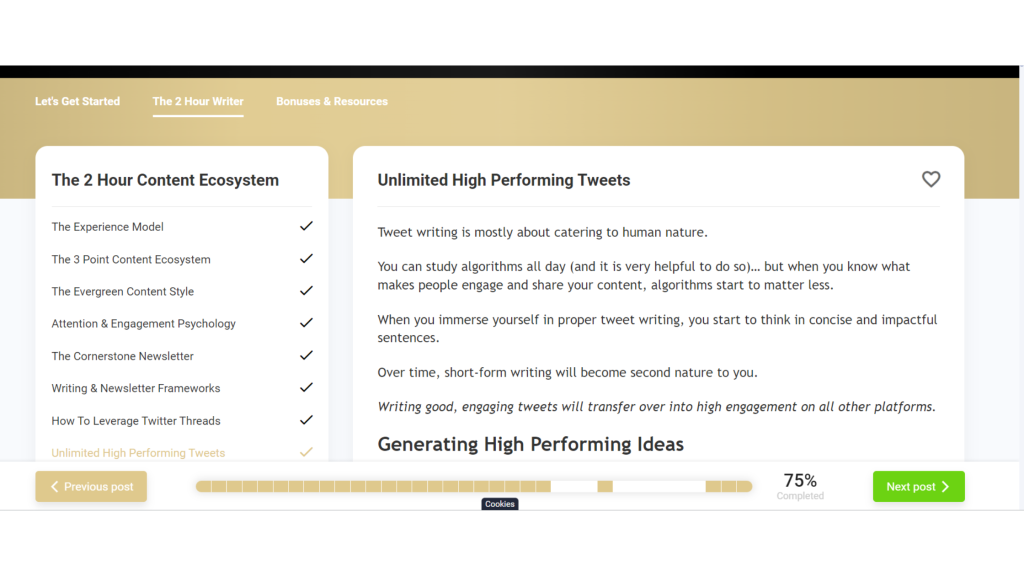Viewport: 1024px width, 576px height.
Task: Open Attention & Engagement Psychology lesson
Action: click(143, 324)
